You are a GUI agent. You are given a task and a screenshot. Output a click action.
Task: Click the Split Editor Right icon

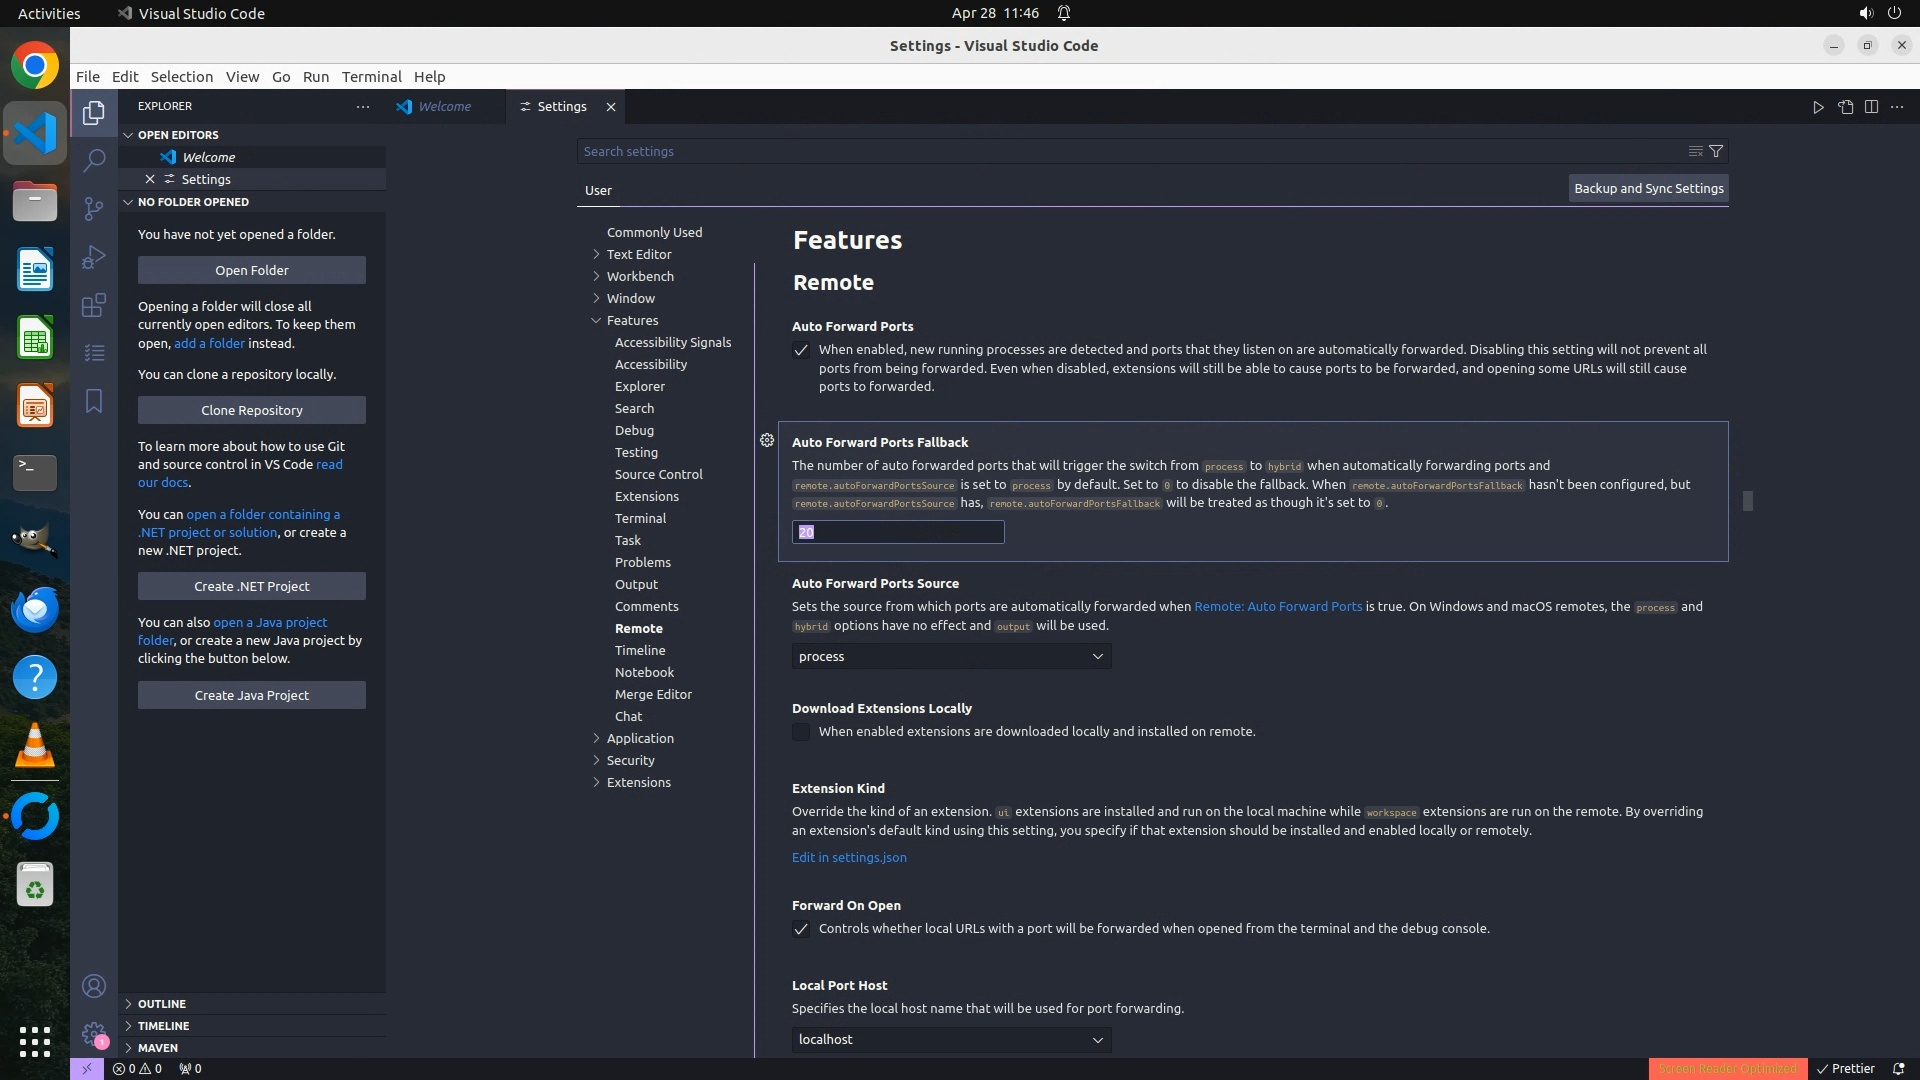(x=1871, y=107)
